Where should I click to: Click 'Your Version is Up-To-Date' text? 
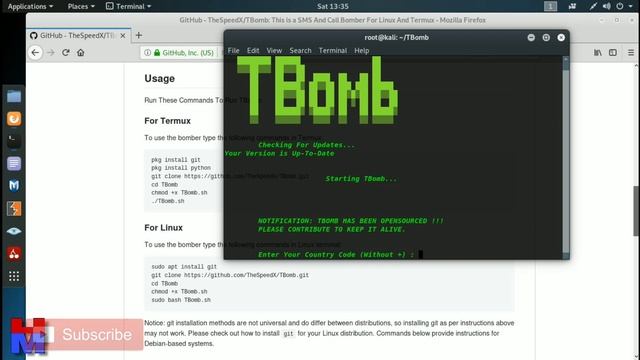(x=279, y=153)
